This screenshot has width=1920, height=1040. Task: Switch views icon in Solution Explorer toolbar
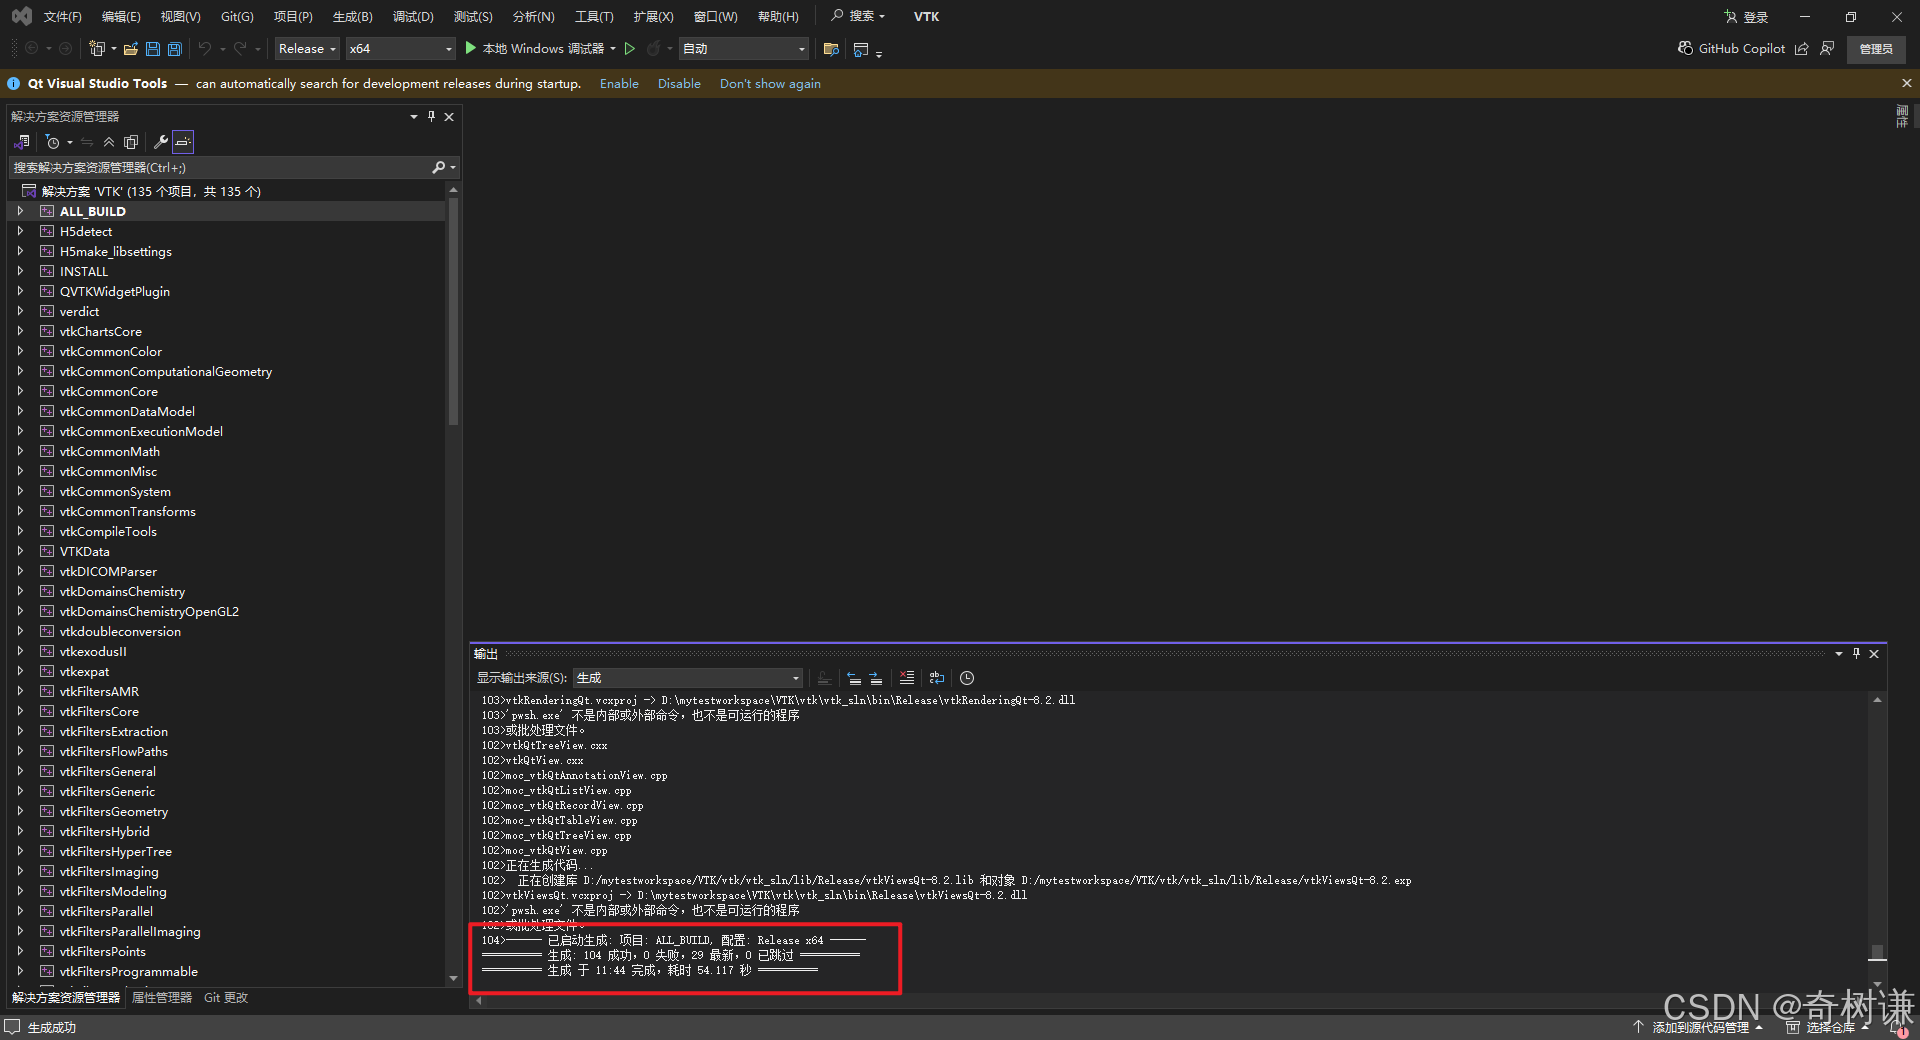[x=22, y=142]
